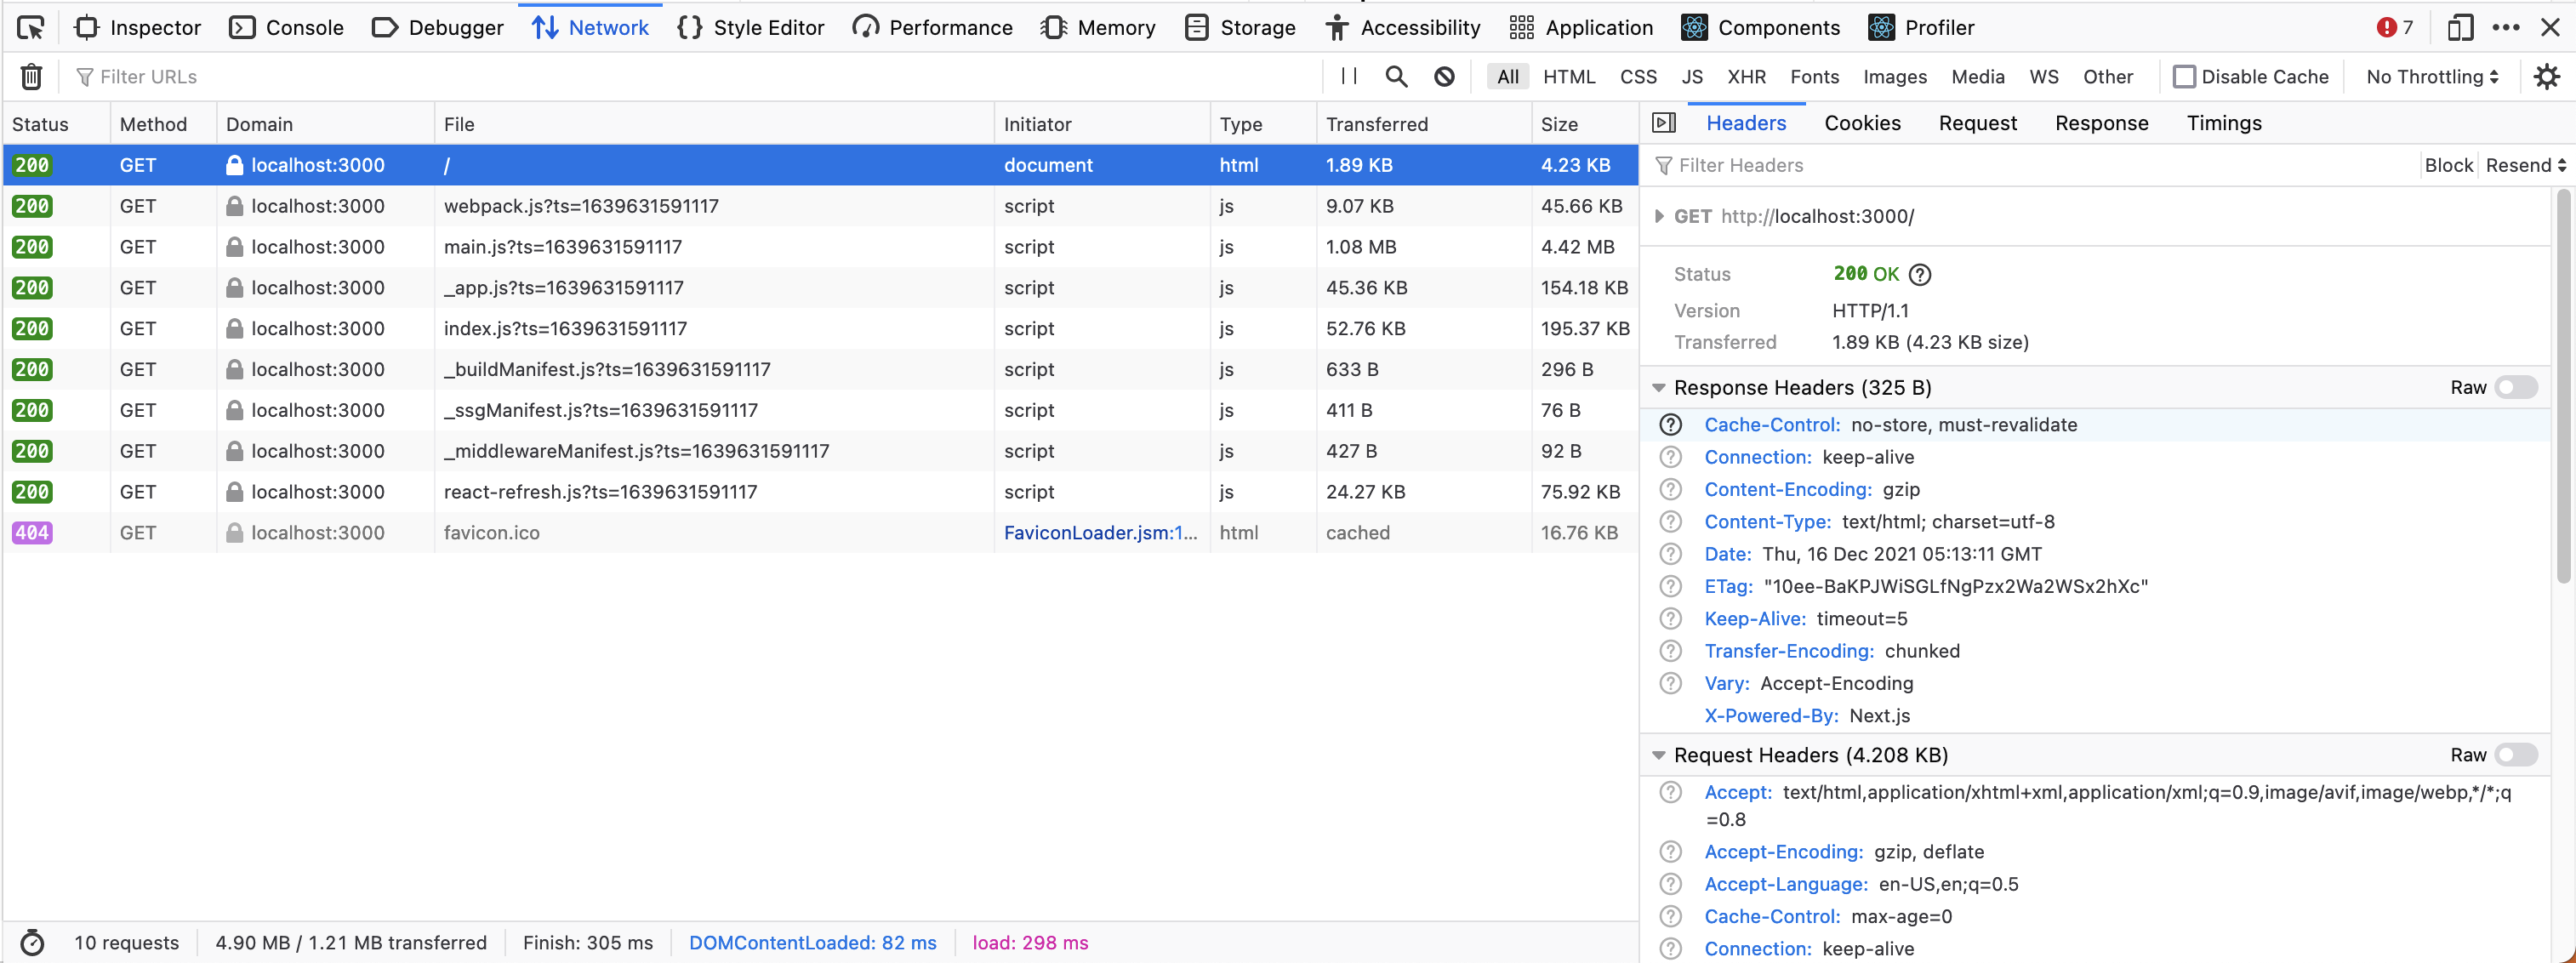Open the network request search
This screenshot has height=963, width=2576.
pos(1396,76)
